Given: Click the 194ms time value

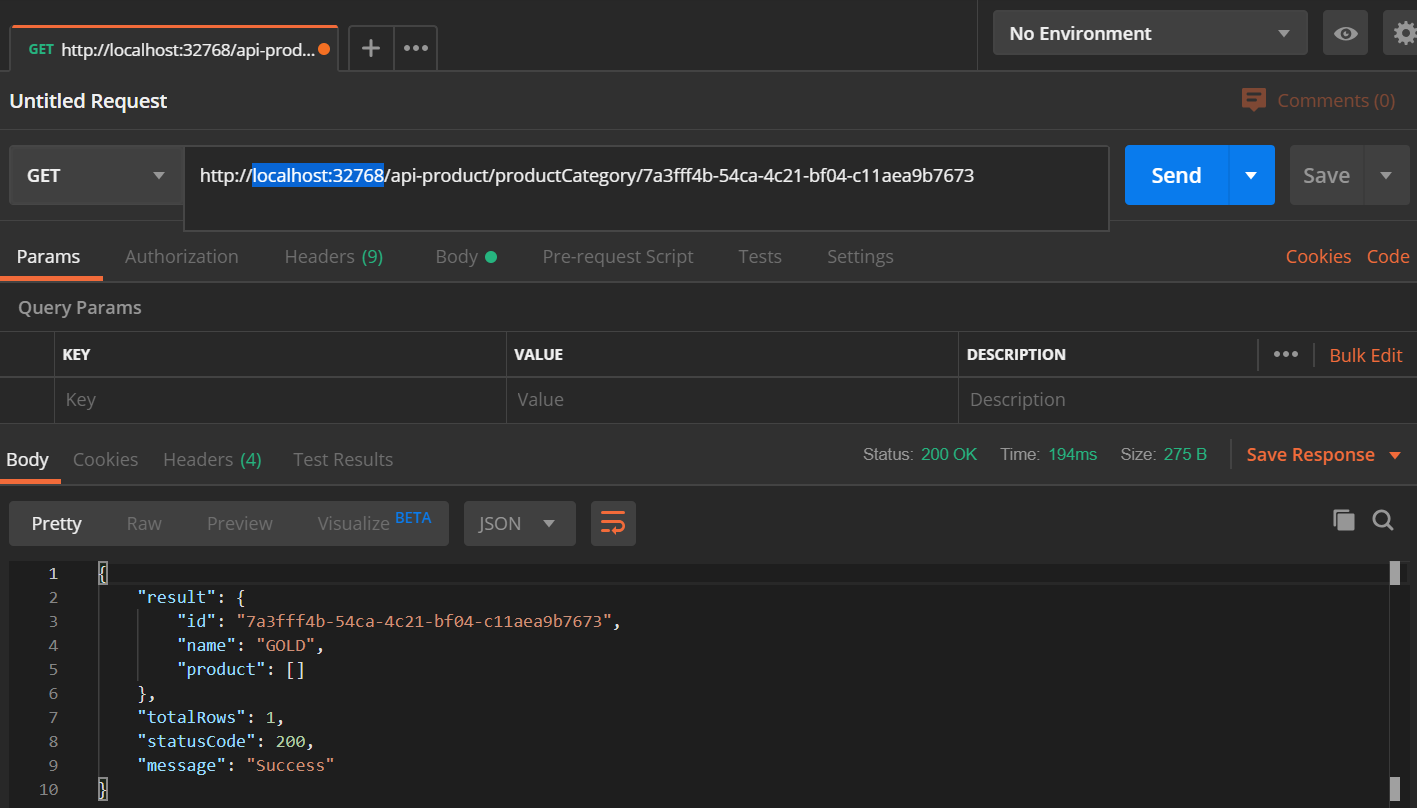Looking at the screenshot, I should 1072,454.
